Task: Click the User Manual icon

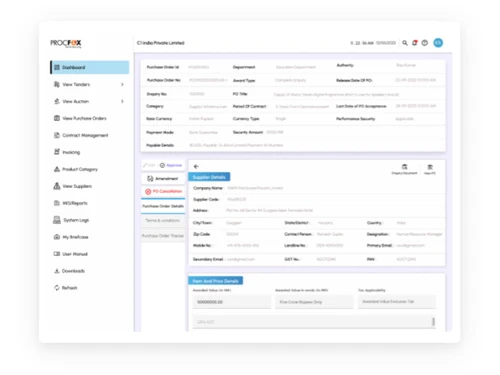Action: click(57, 254)
